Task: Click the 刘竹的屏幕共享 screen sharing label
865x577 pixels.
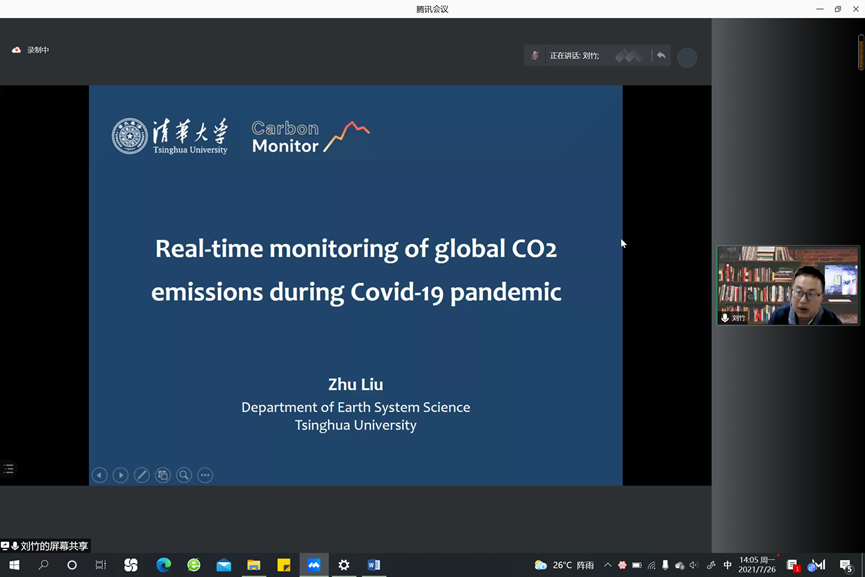Action: tap(46, 546)
